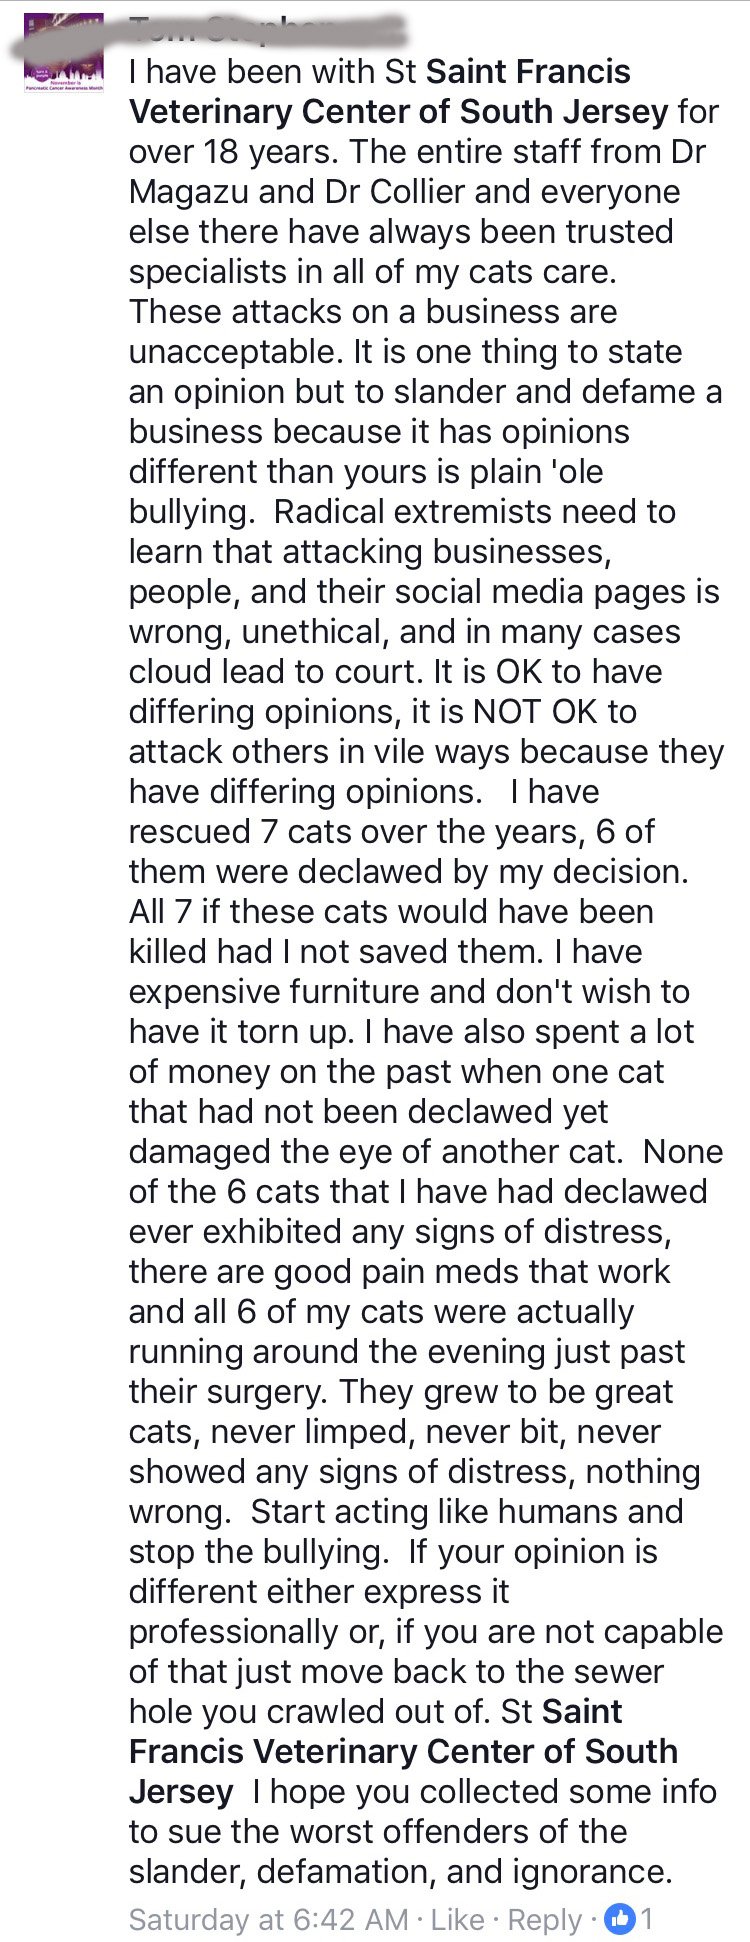Click "Veterinary Center of South Jersey" on second line

[x=398, y=112]
